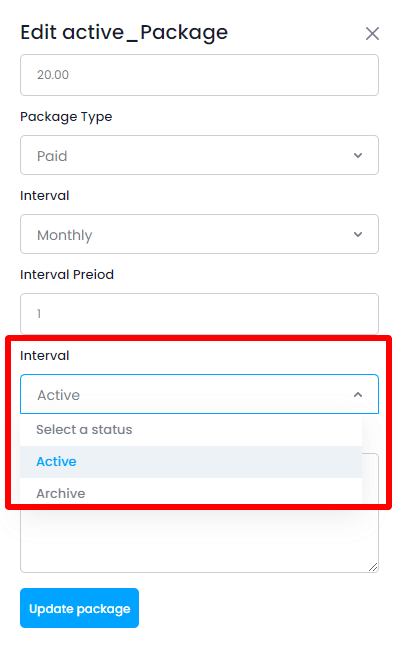Click the resize grip icon in the text area corner
The image size is (398, 650).
pyautogui.click(x=373, y=567)
